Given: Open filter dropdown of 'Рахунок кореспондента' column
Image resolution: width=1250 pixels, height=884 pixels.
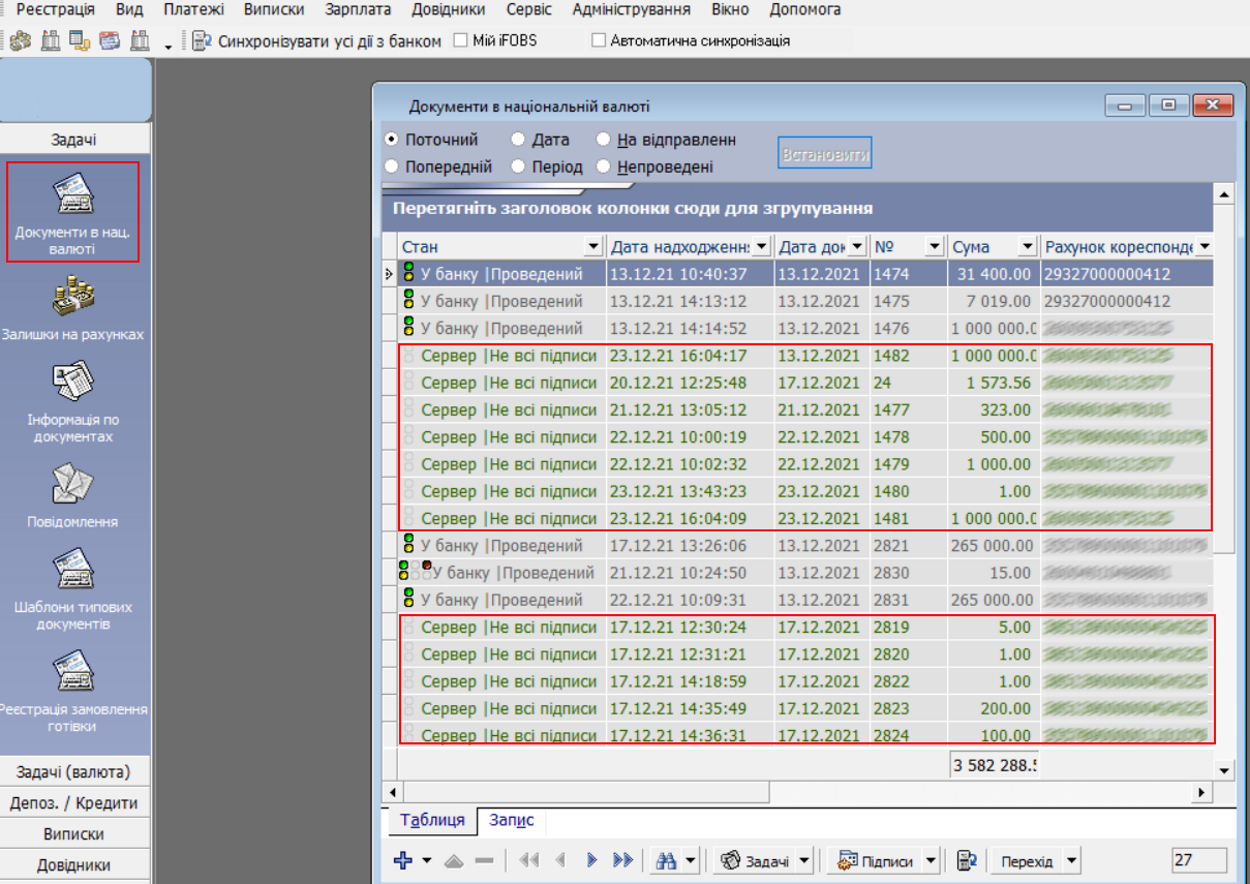Looking at the screenshot, I should (x=1204, y=247).
